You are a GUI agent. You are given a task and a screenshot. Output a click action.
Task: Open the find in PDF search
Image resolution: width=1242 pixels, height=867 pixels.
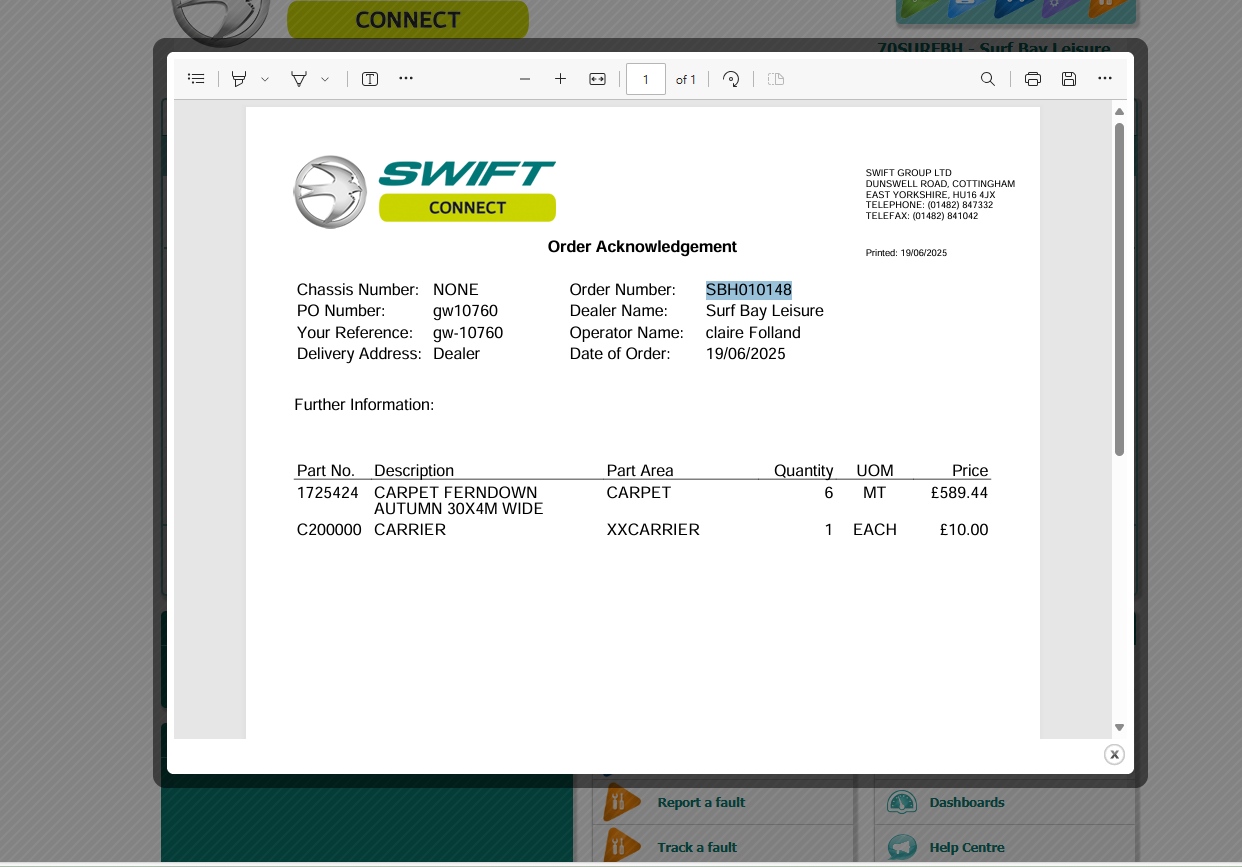988,79
